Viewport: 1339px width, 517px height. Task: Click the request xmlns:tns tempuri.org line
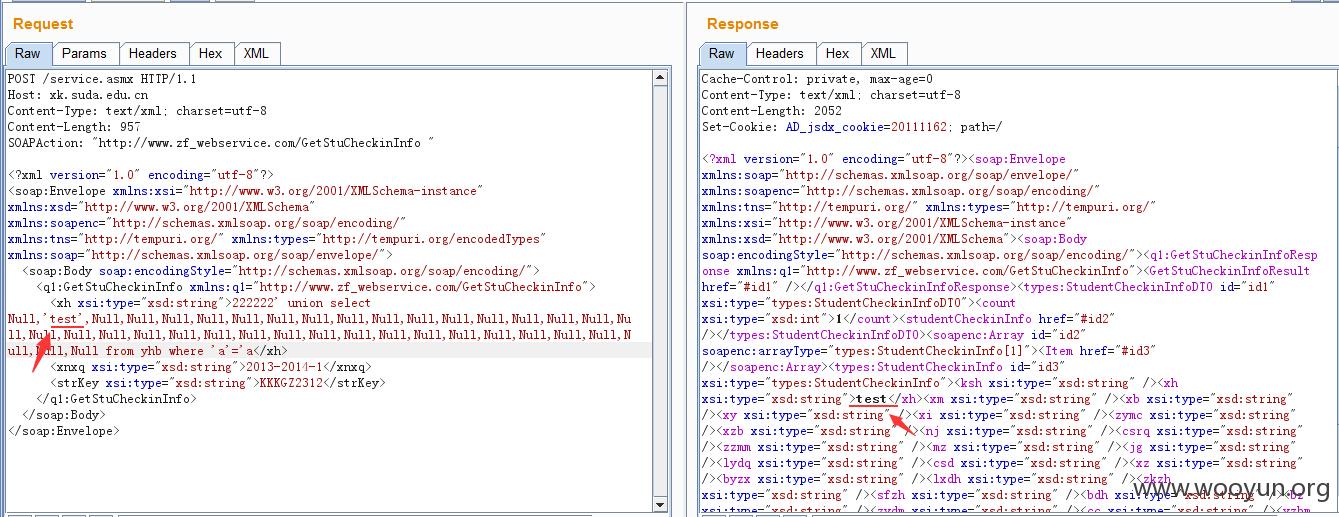(276, 239)
